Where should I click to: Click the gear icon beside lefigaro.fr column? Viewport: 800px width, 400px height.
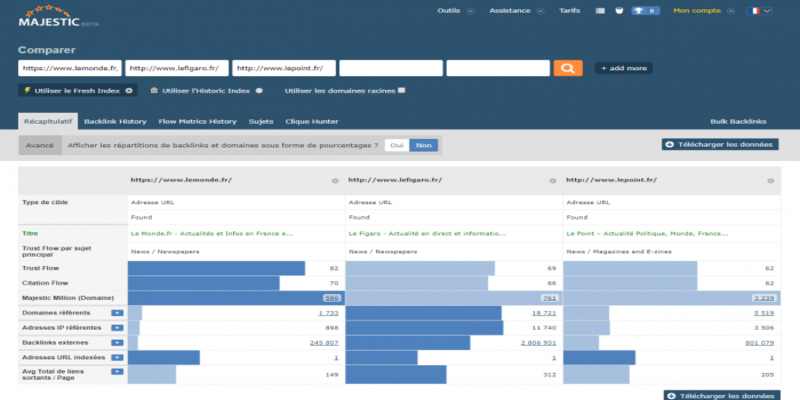click(551, 181)
